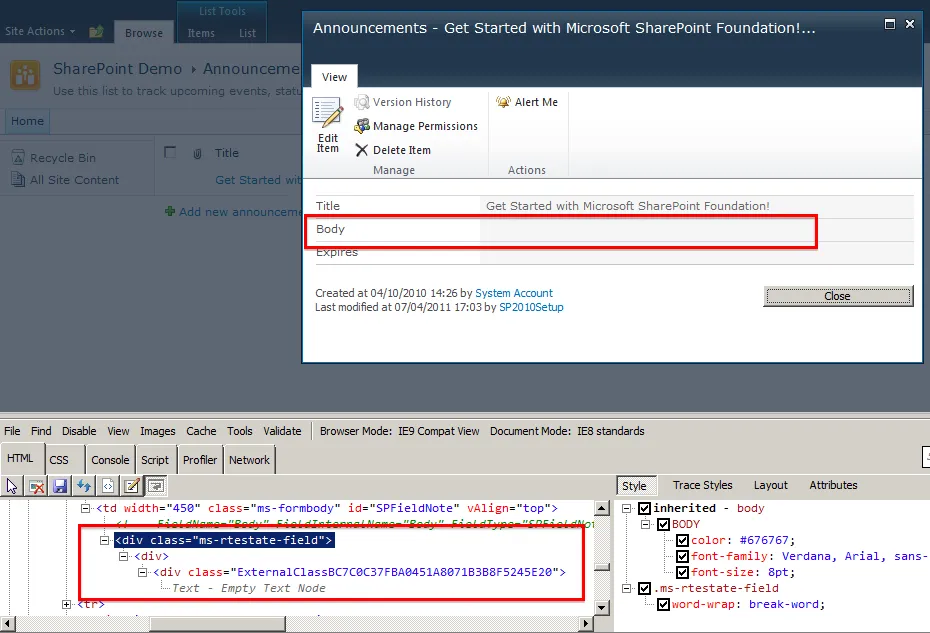This screenshot has height=633, width=930.
Task: Collapse the 'inherited - body' style group
Action: pos(626,508)
